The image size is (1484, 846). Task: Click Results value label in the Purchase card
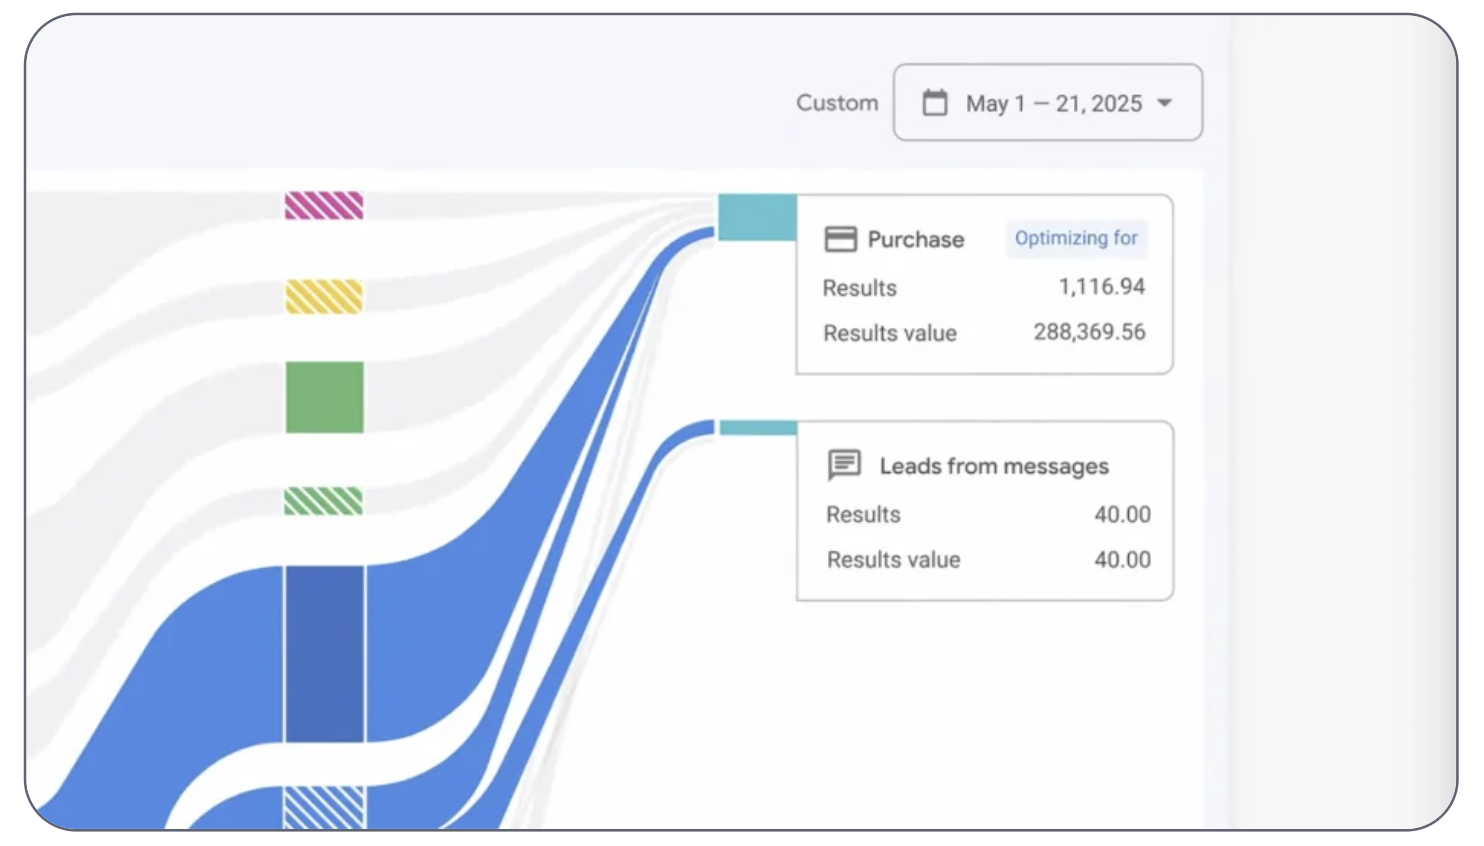(x=890, y=333)
